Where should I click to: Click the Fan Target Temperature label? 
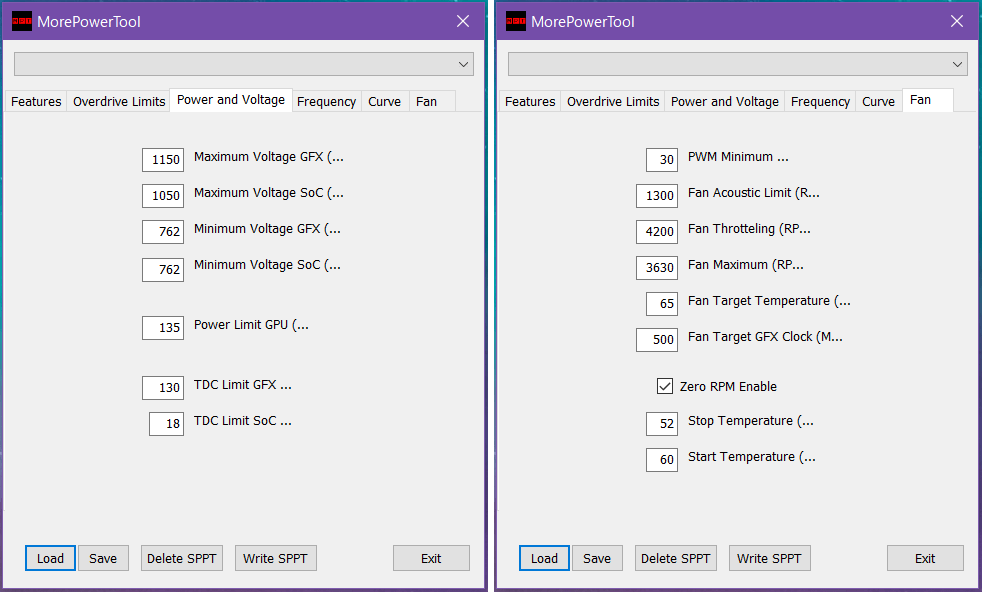pos(769,301)
